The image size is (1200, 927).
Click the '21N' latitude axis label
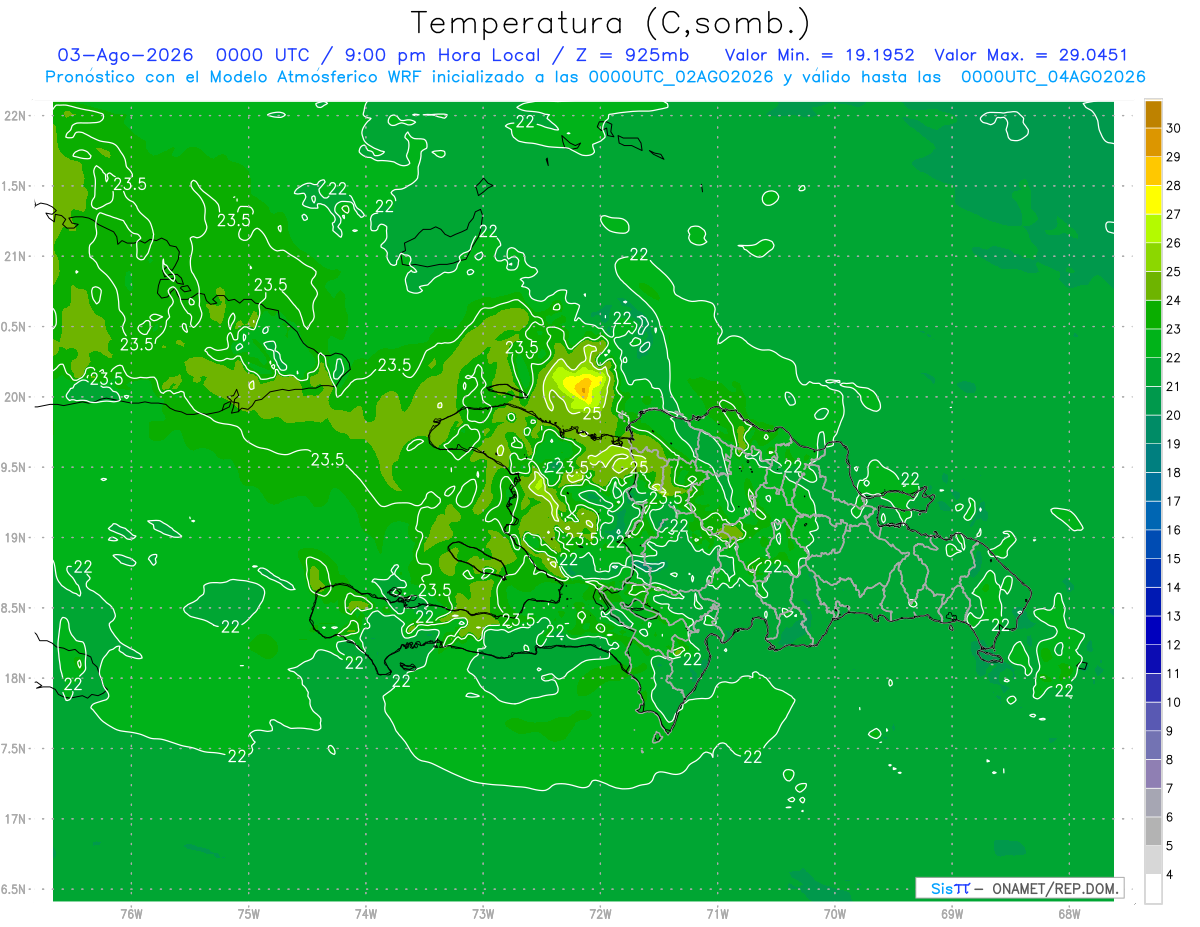click(17, 256)
